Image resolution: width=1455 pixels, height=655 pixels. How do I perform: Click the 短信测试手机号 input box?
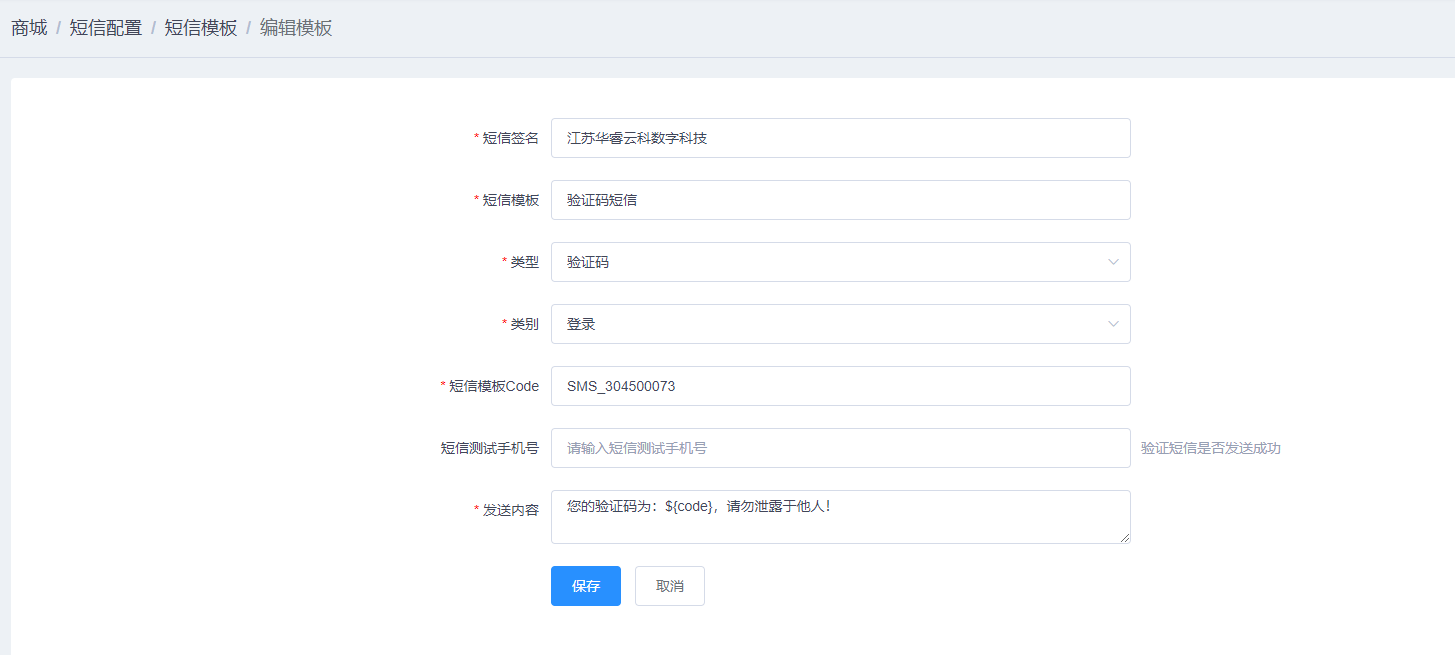[x=840, y=448]
